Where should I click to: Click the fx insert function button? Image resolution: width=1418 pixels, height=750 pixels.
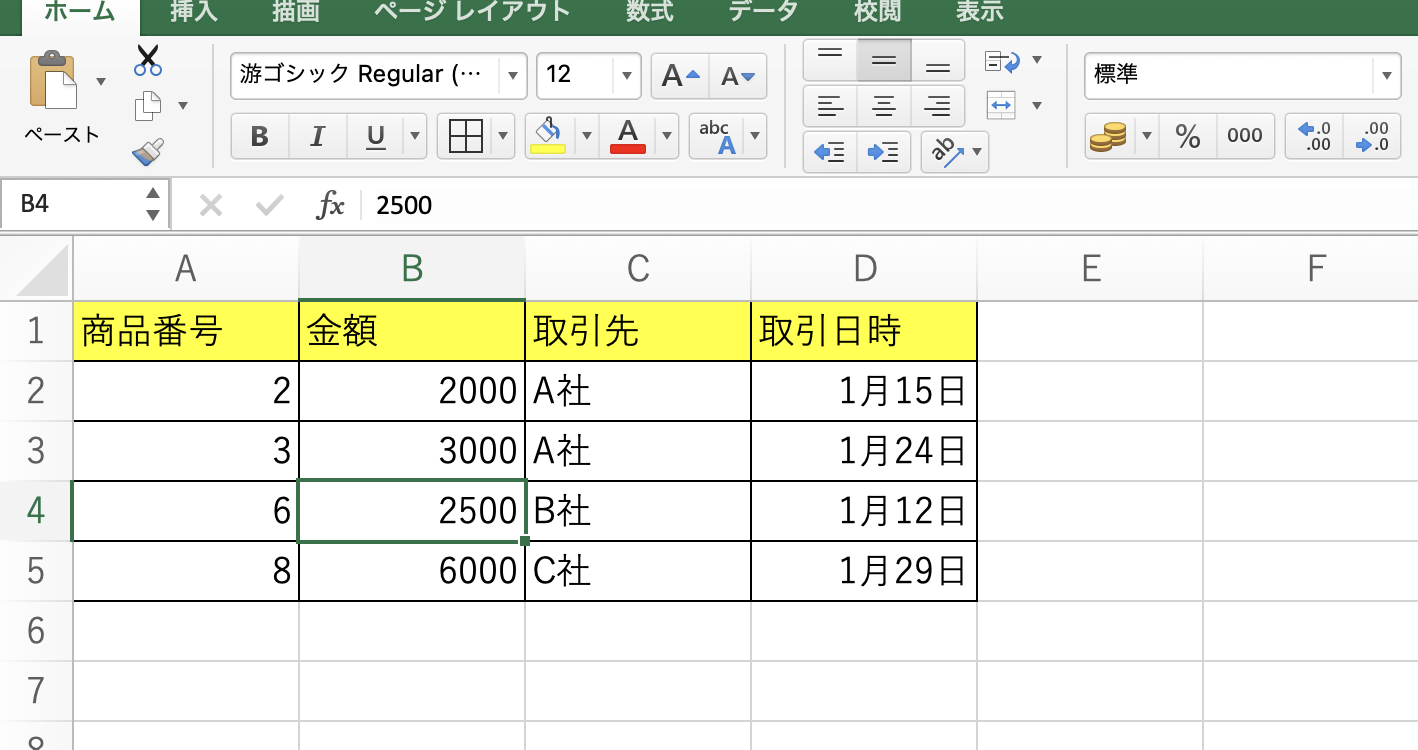pyautogui.click(x=330, y=205)
